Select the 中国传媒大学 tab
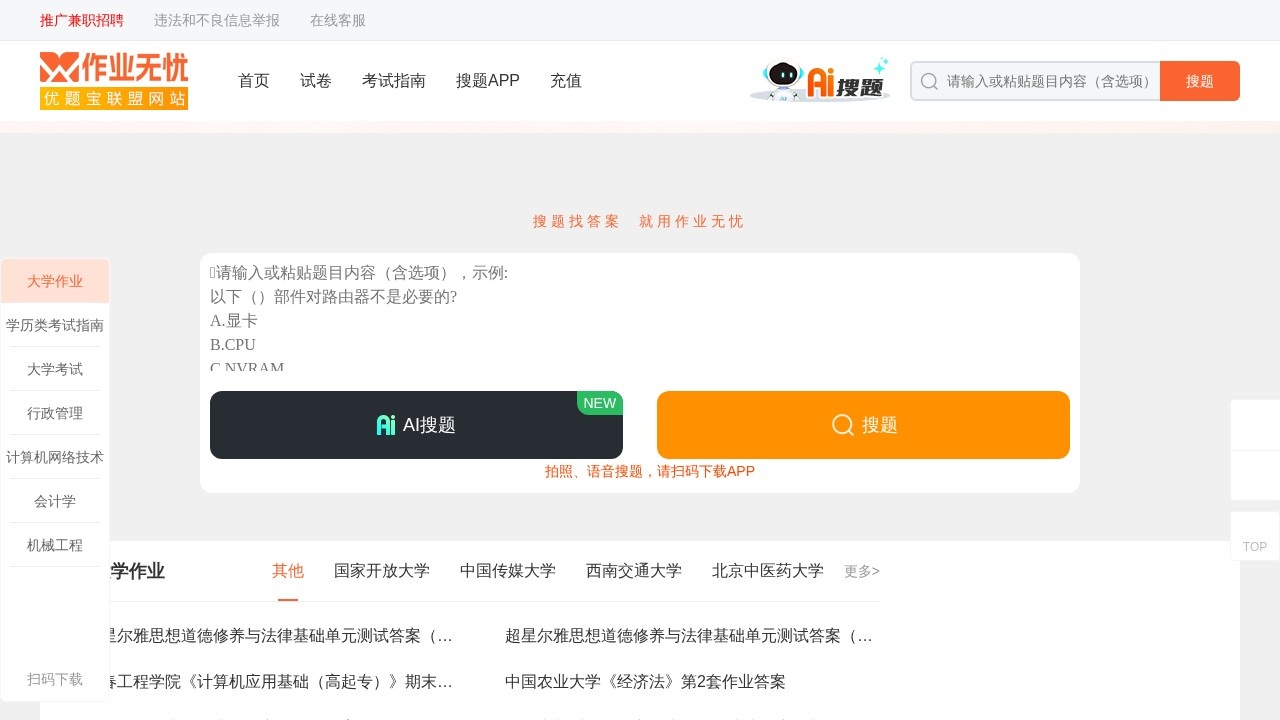This screenshot has height=720, width=1280. point(507,570)
